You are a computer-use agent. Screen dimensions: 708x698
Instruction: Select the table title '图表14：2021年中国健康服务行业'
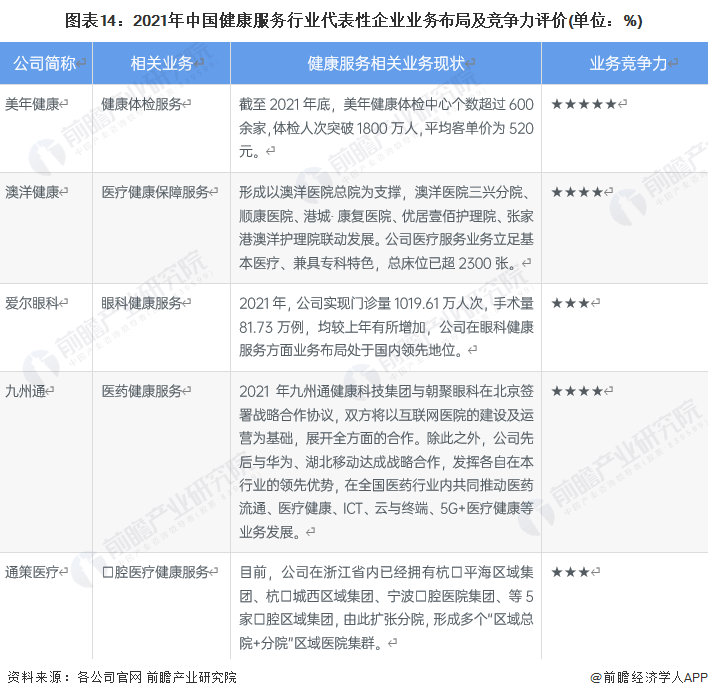(193, 21)
